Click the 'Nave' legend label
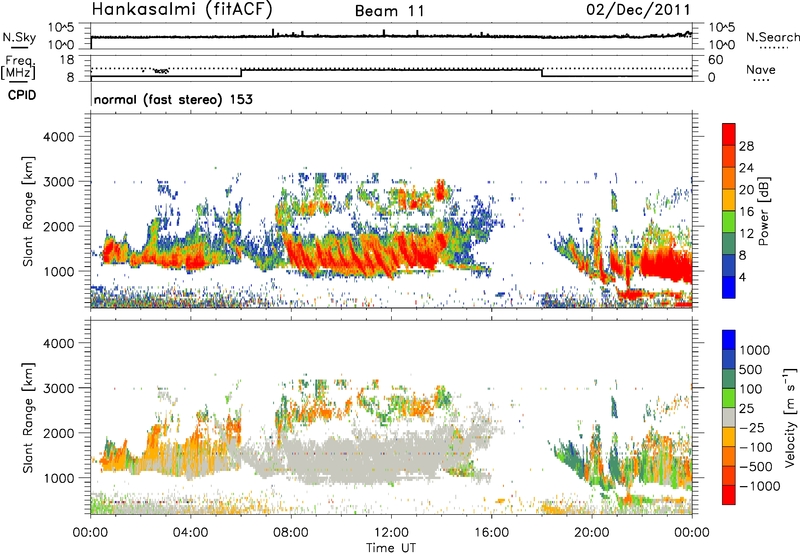This screenshot has width=800, height=554. (761, 69)
